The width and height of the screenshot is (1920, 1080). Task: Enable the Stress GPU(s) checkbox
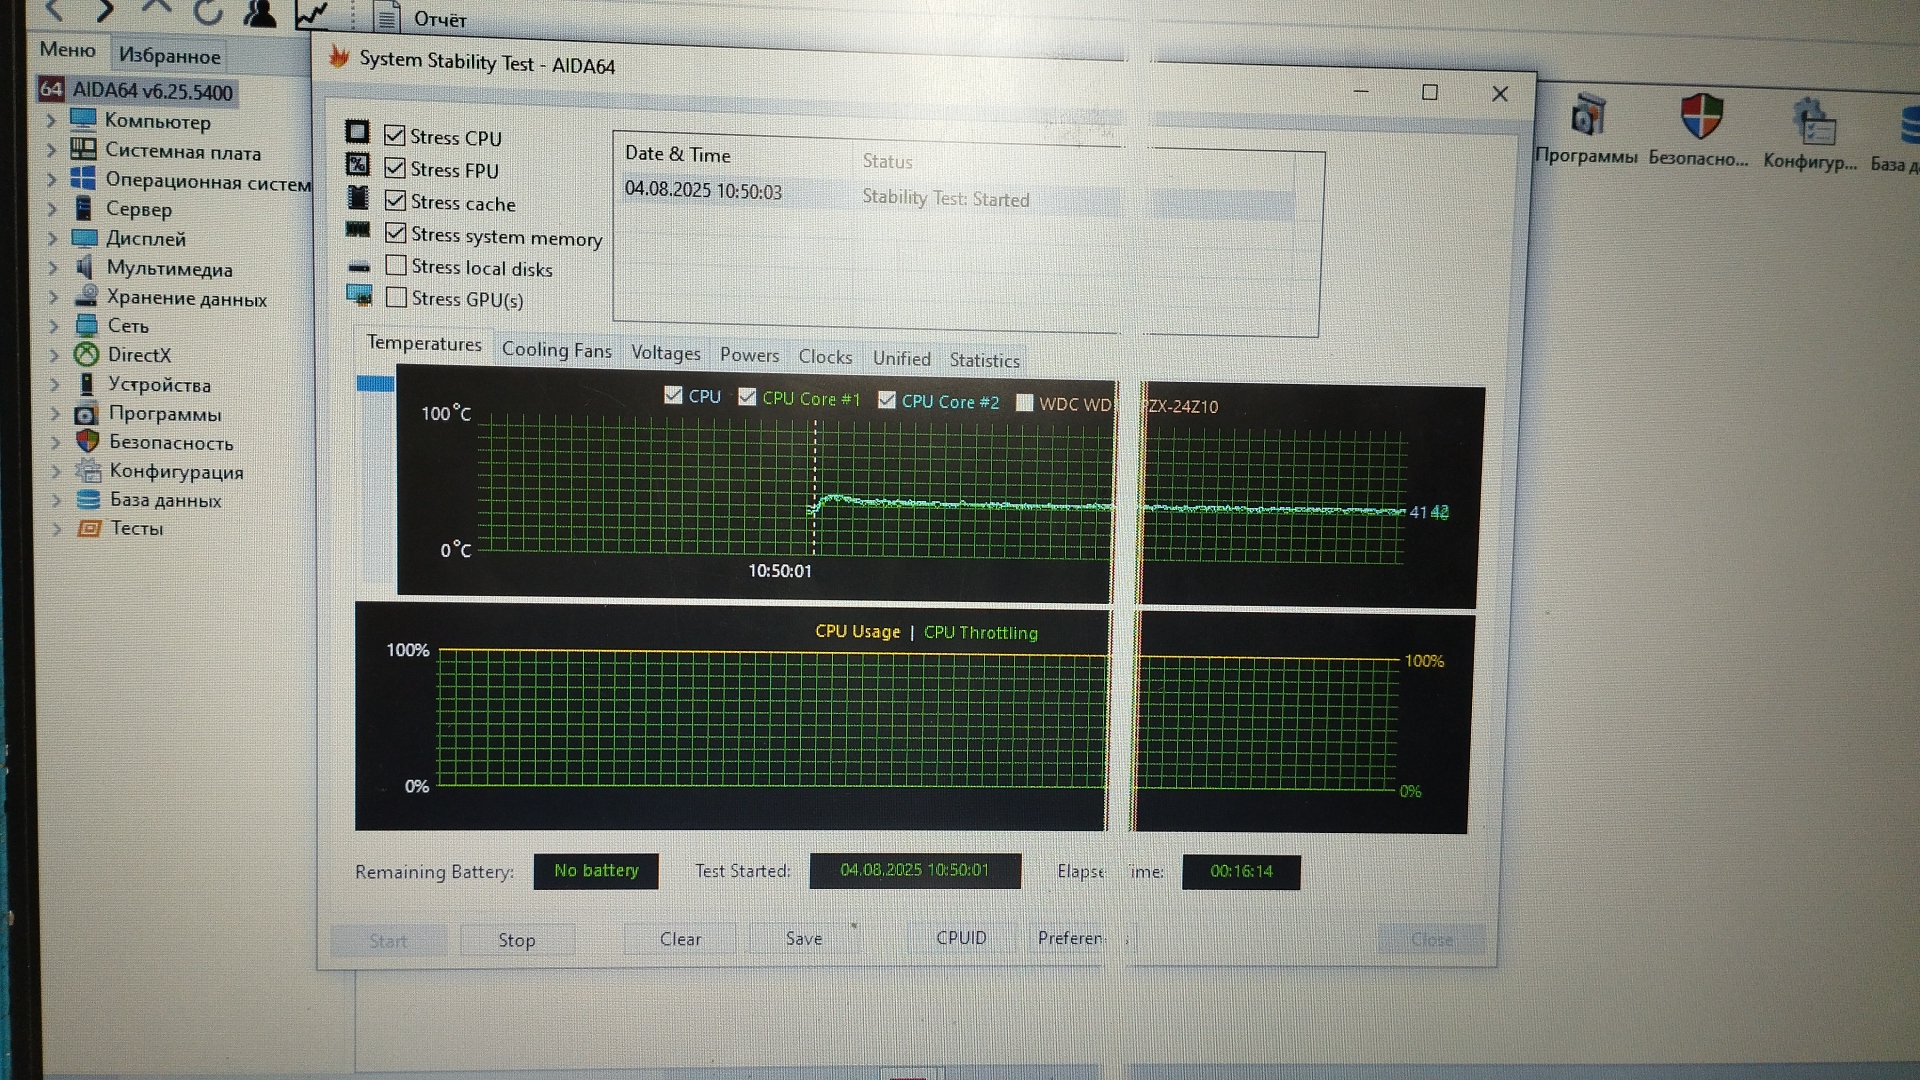[396, 298]
